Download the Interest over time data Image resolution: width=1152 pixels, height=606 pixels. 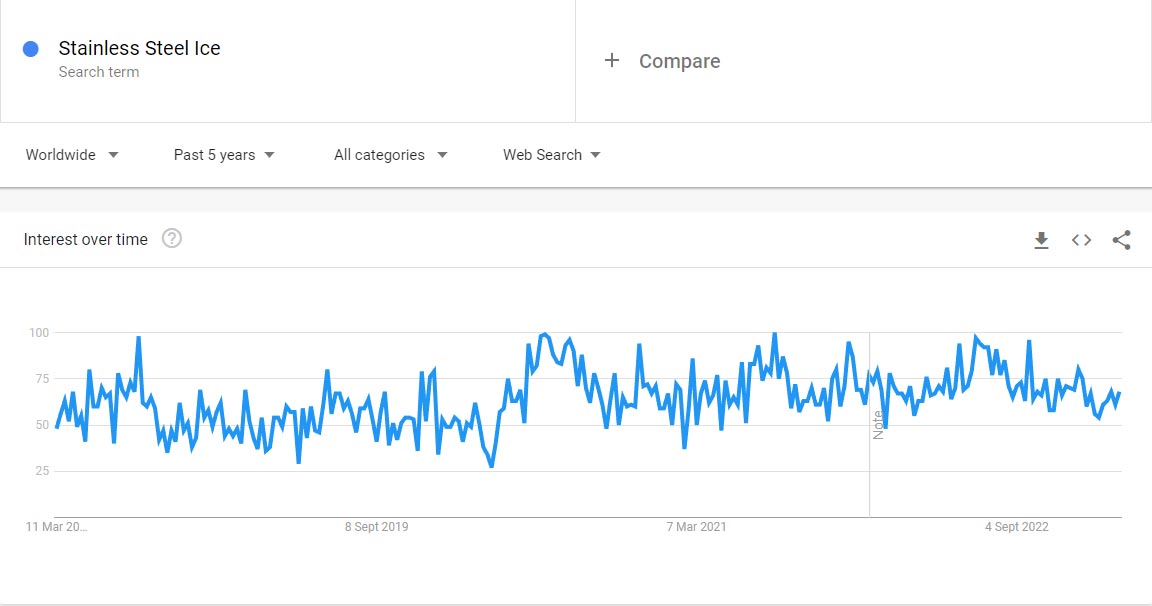click(1041, 240)
